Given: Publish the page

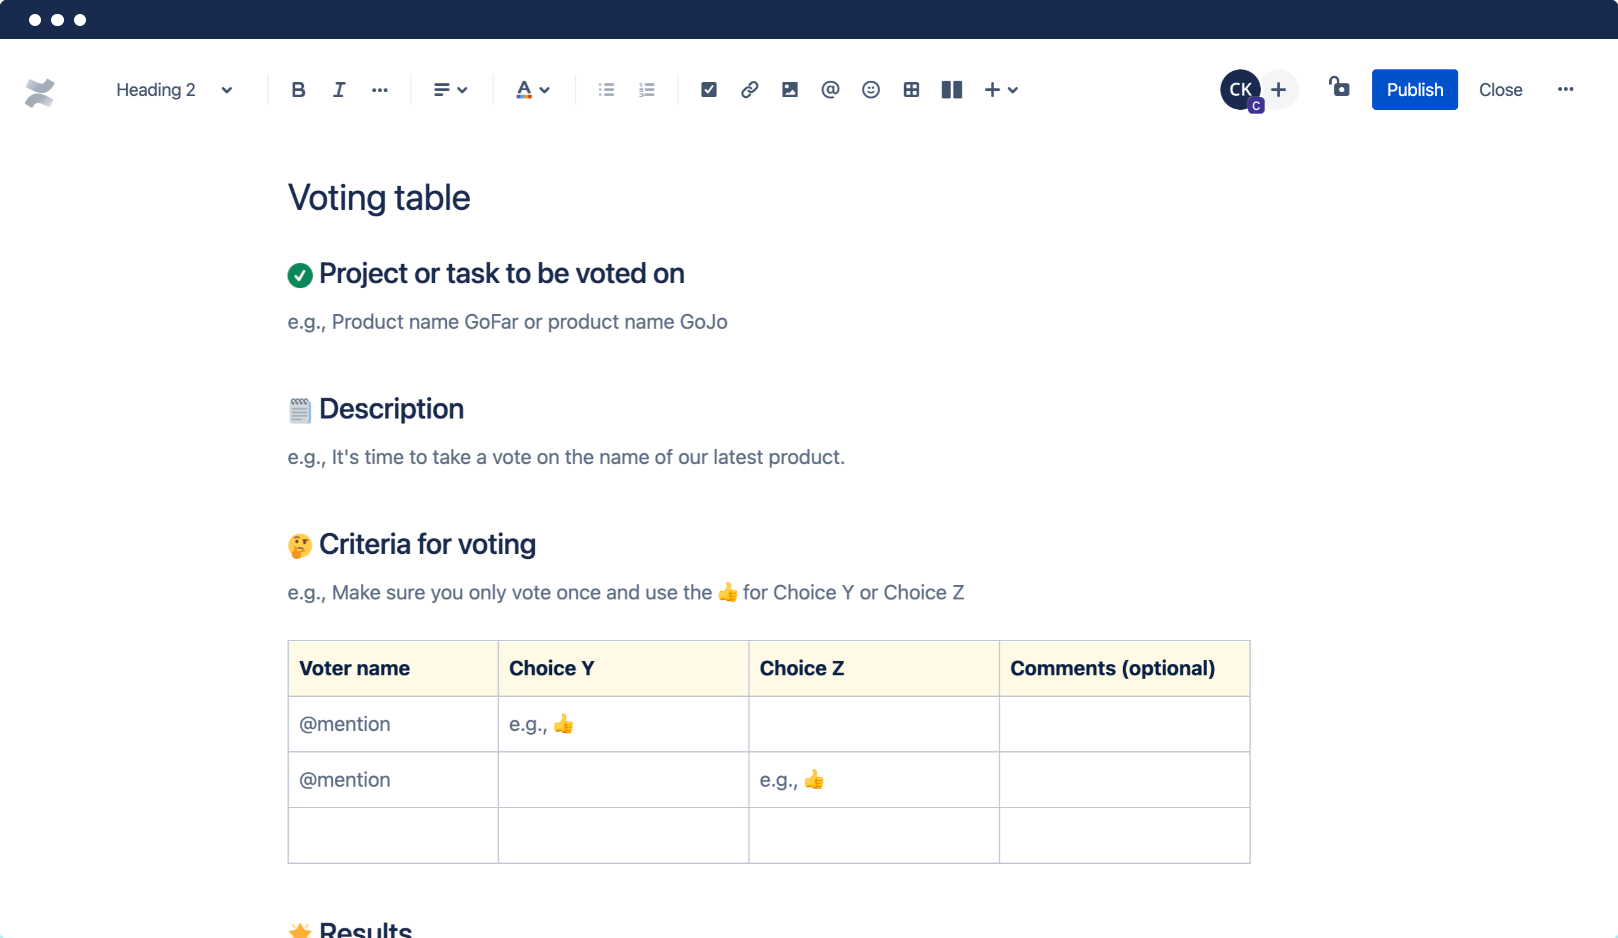Looking at the screenshot, I should click(x=1414, y=89).
